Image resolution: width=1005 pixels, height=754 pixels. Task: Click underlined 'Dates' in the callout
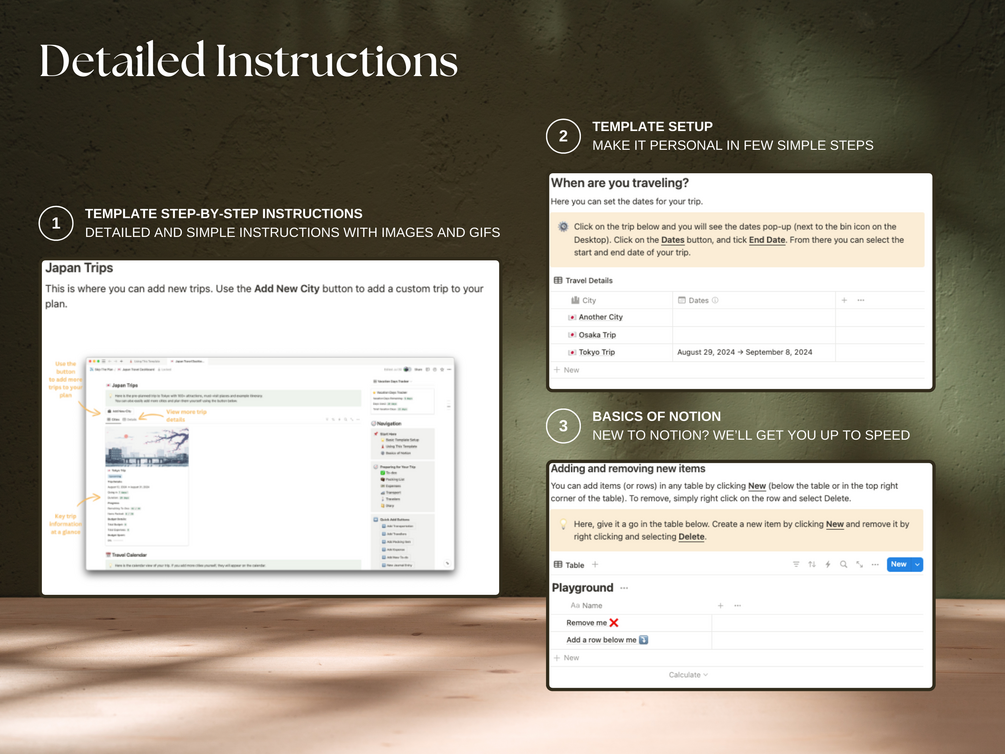pos(672,240)
